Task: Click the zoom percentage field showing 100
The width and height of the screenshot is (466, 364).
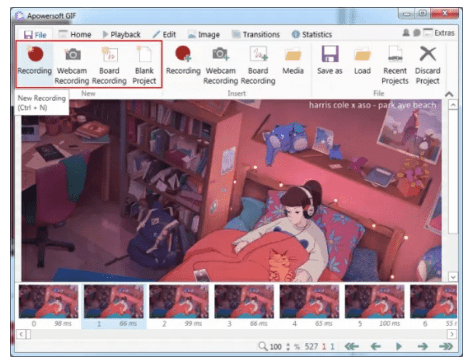Action: tap(275, 347)
